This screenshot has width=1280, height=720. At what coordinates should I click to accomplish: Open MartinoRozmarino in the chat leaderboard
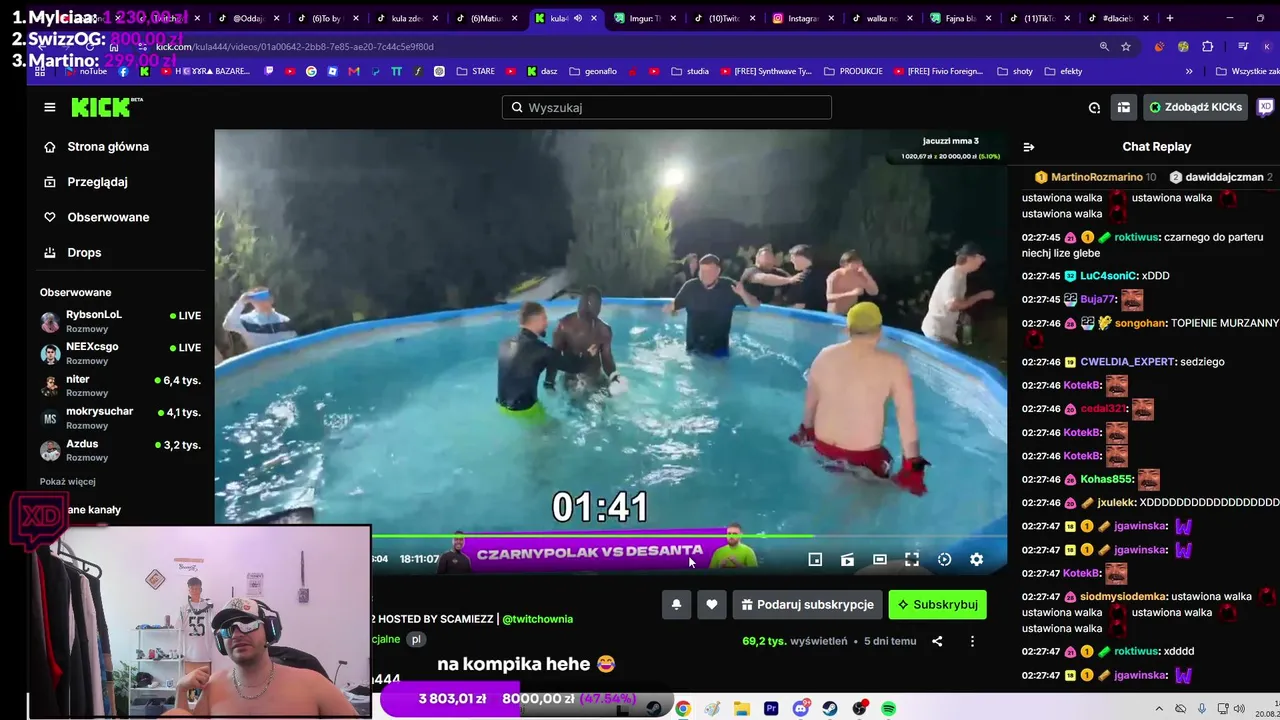(x=1095, y=177)
